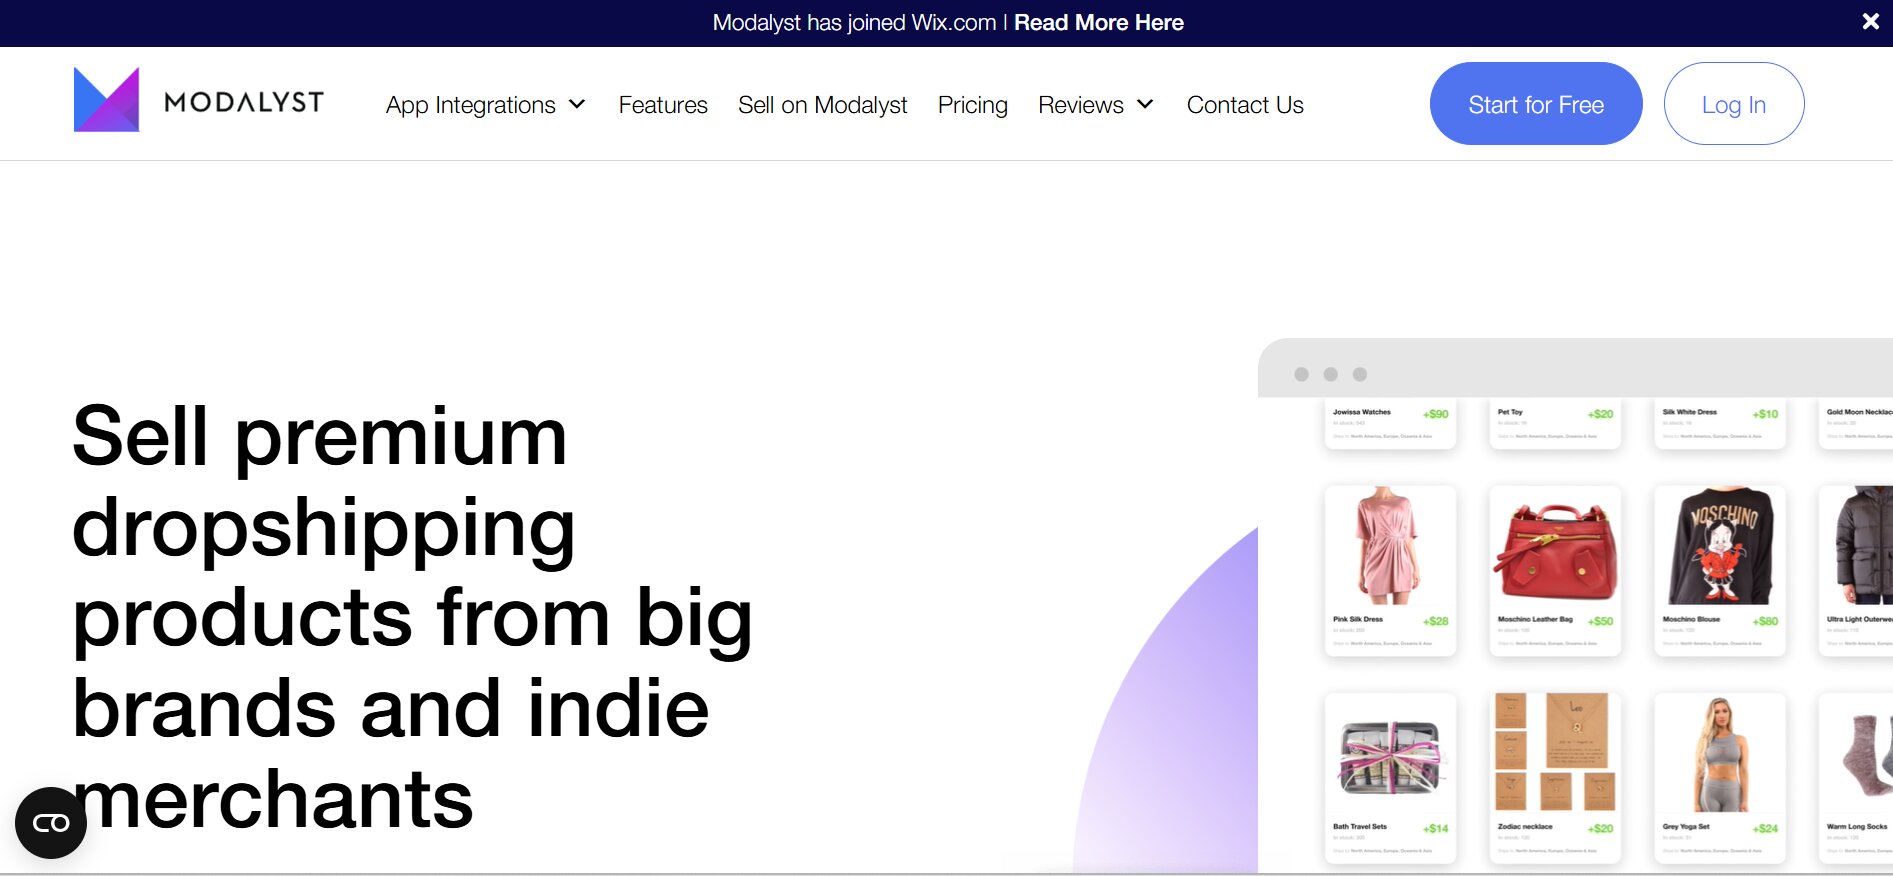Click the MODALYST wordmark text
The image size is (1893, 876).
(x=244, y=102)
